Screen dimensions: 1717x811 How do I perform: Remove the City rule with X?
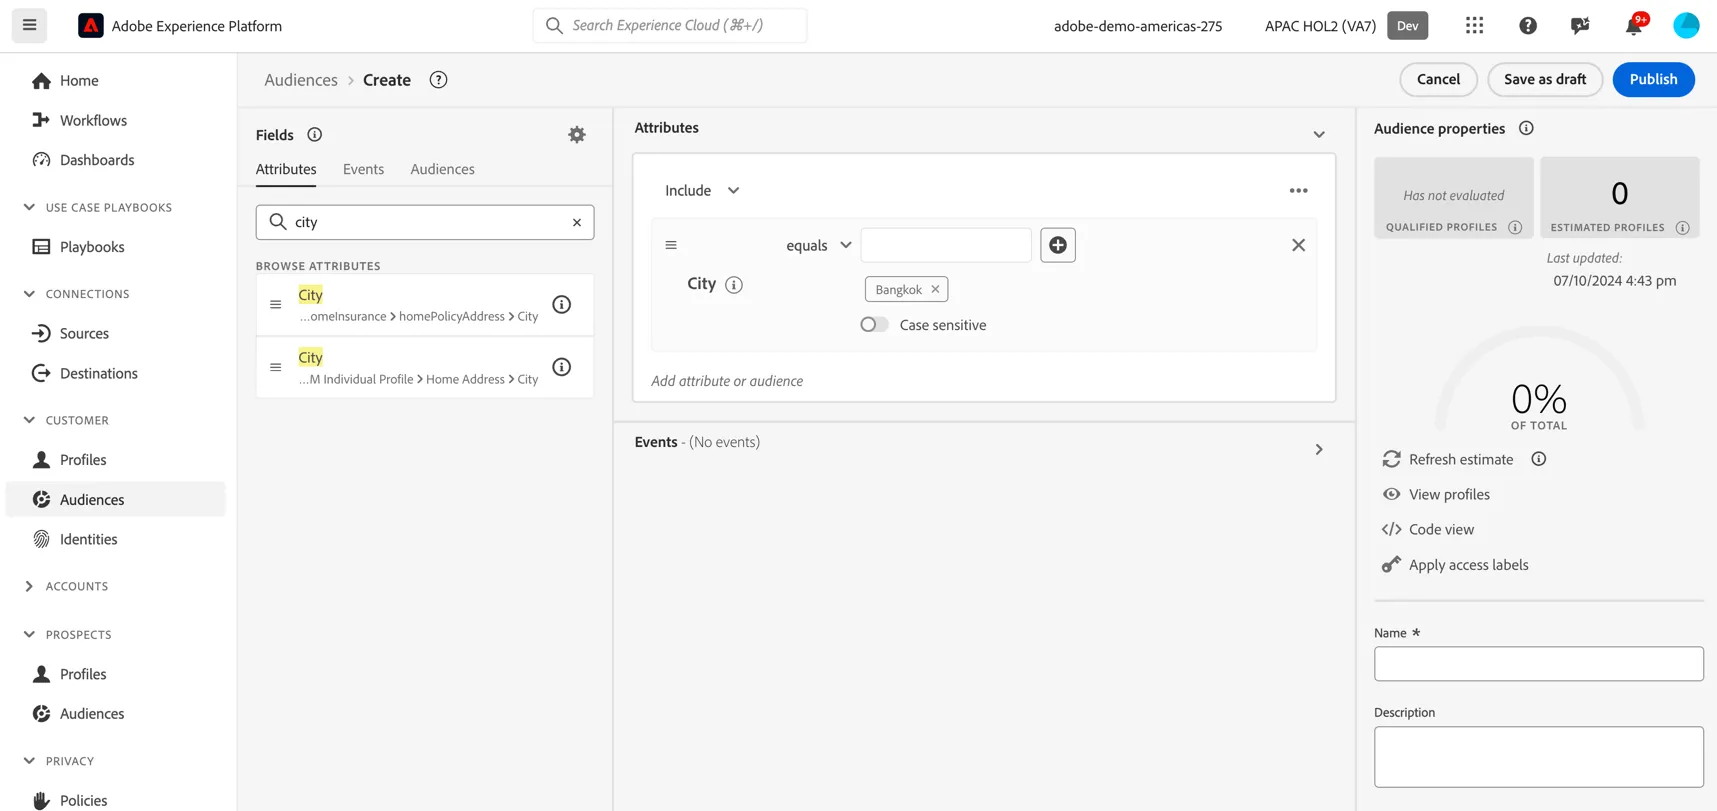point(1298,245)
